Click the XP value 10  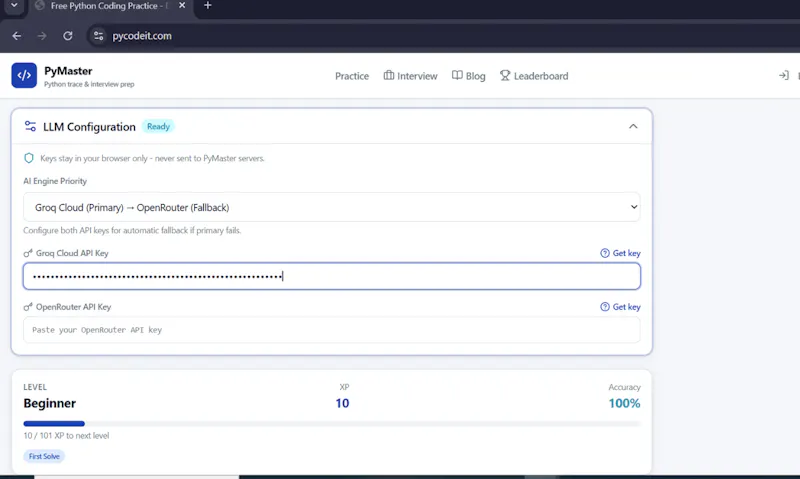coord(342,403)
